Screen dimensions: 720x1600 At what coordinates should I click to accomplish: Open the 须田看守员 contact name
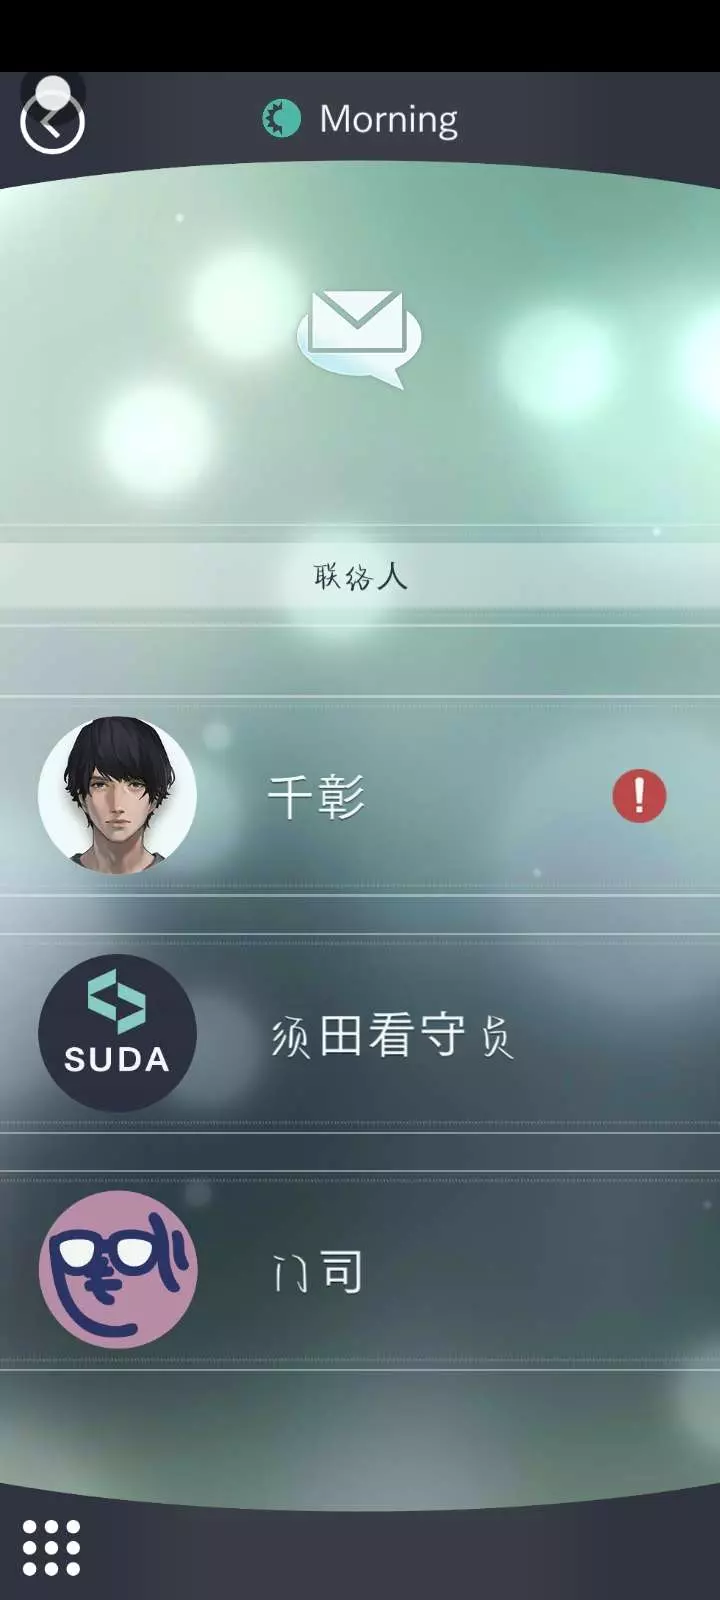(392, 1035)
